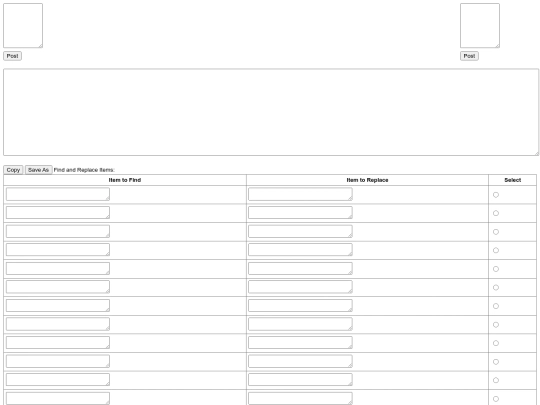Focus the small text area above the left Post button
The image size is (540, 405).
(23, 25)
